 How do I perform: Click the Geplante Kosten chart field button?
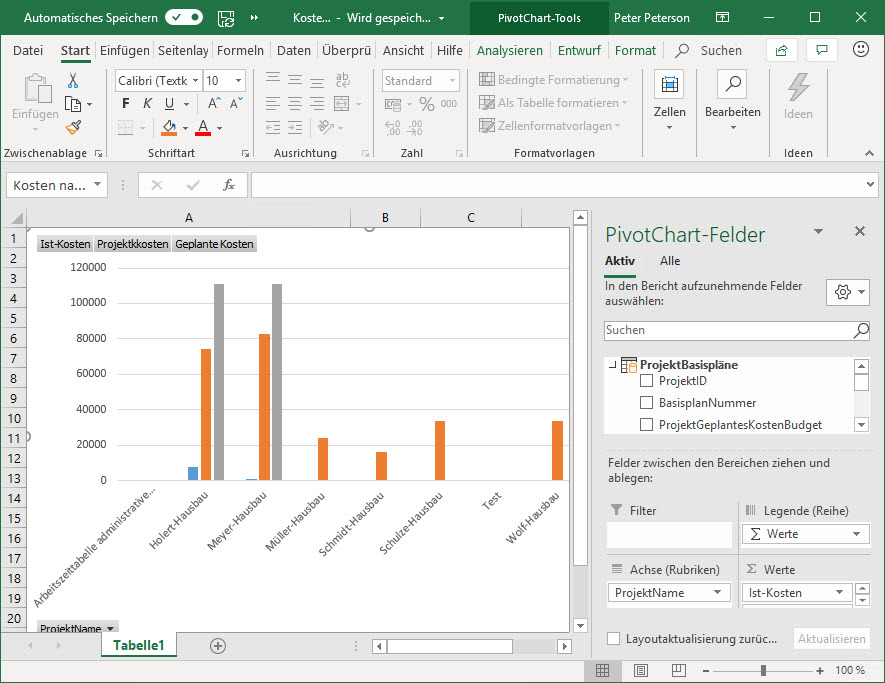(214, 244)
